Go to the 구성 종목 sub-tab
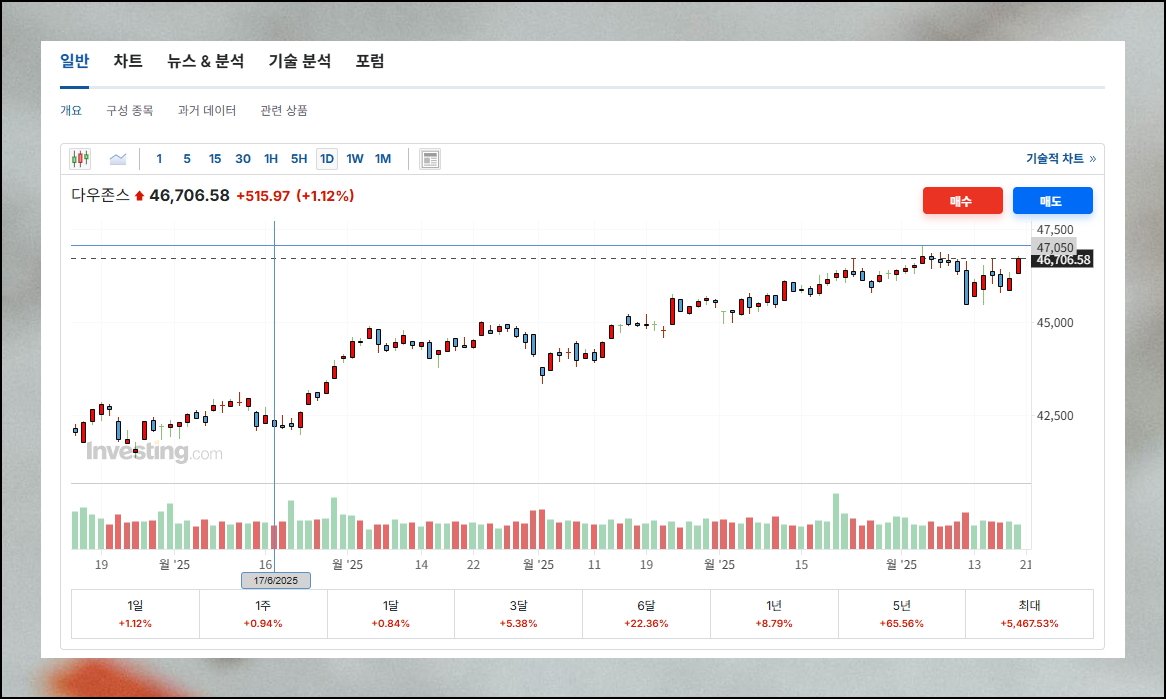Image resolution: width=1166 pixels, height=699 pixels. tap(129, 110)
